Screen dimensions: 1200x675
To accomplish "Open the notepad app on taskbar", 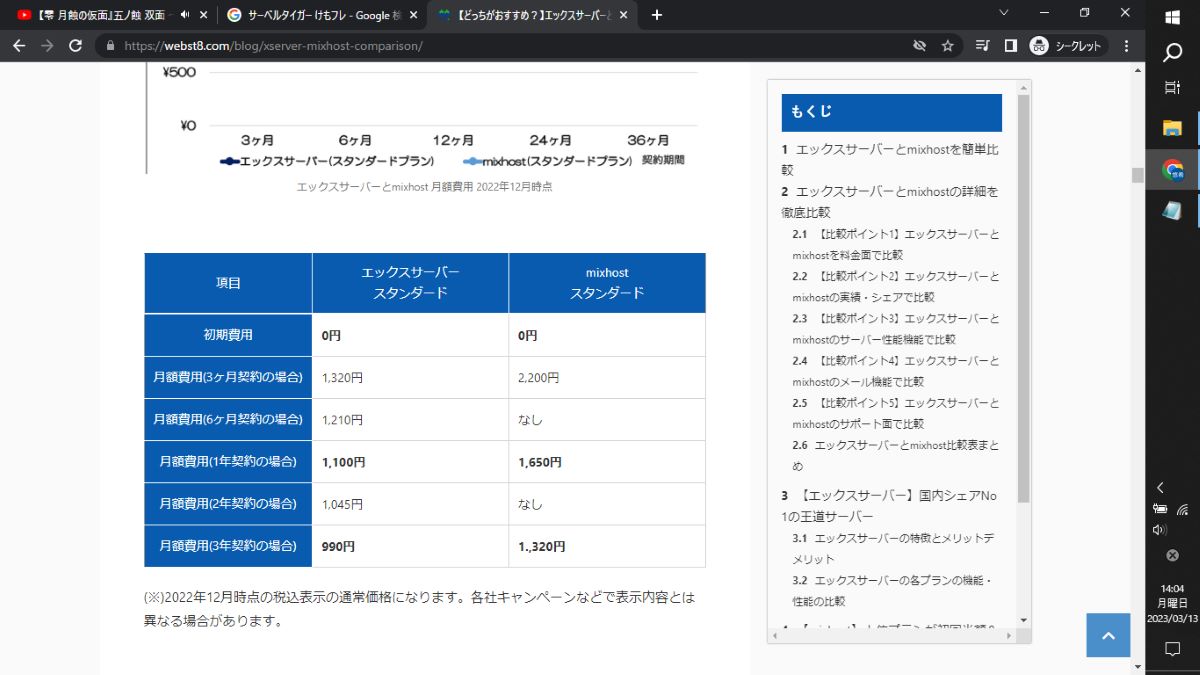I will tap(1172, 211).
